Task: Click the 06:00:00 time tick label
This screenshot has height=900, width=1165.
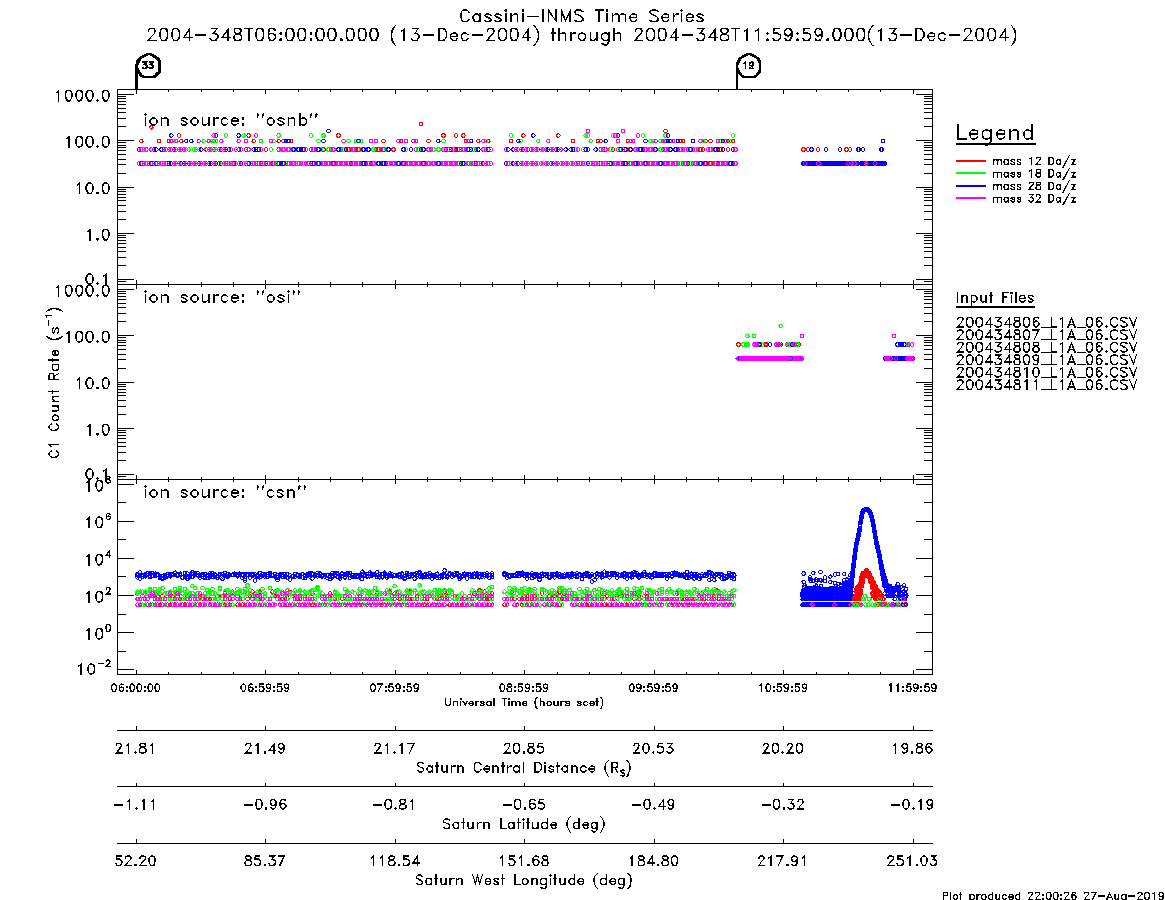Action: coord(135,688)
